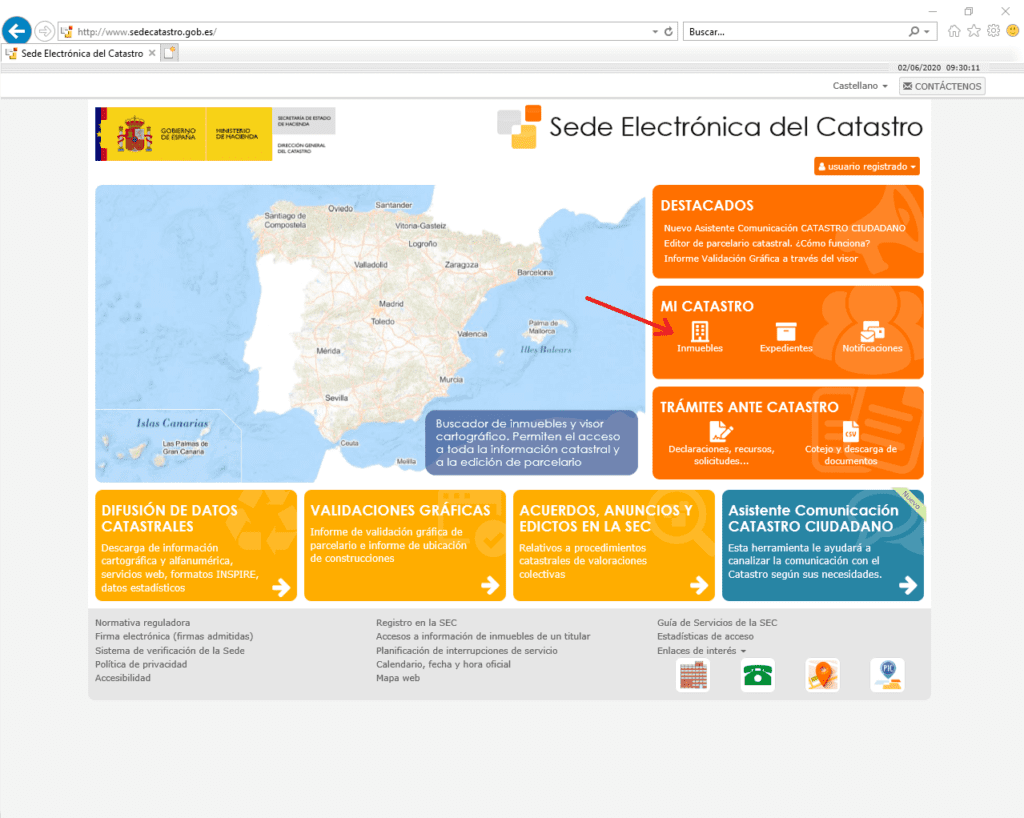Select the Sede Electrónica del Catastro browser tab

coord(80,53)
